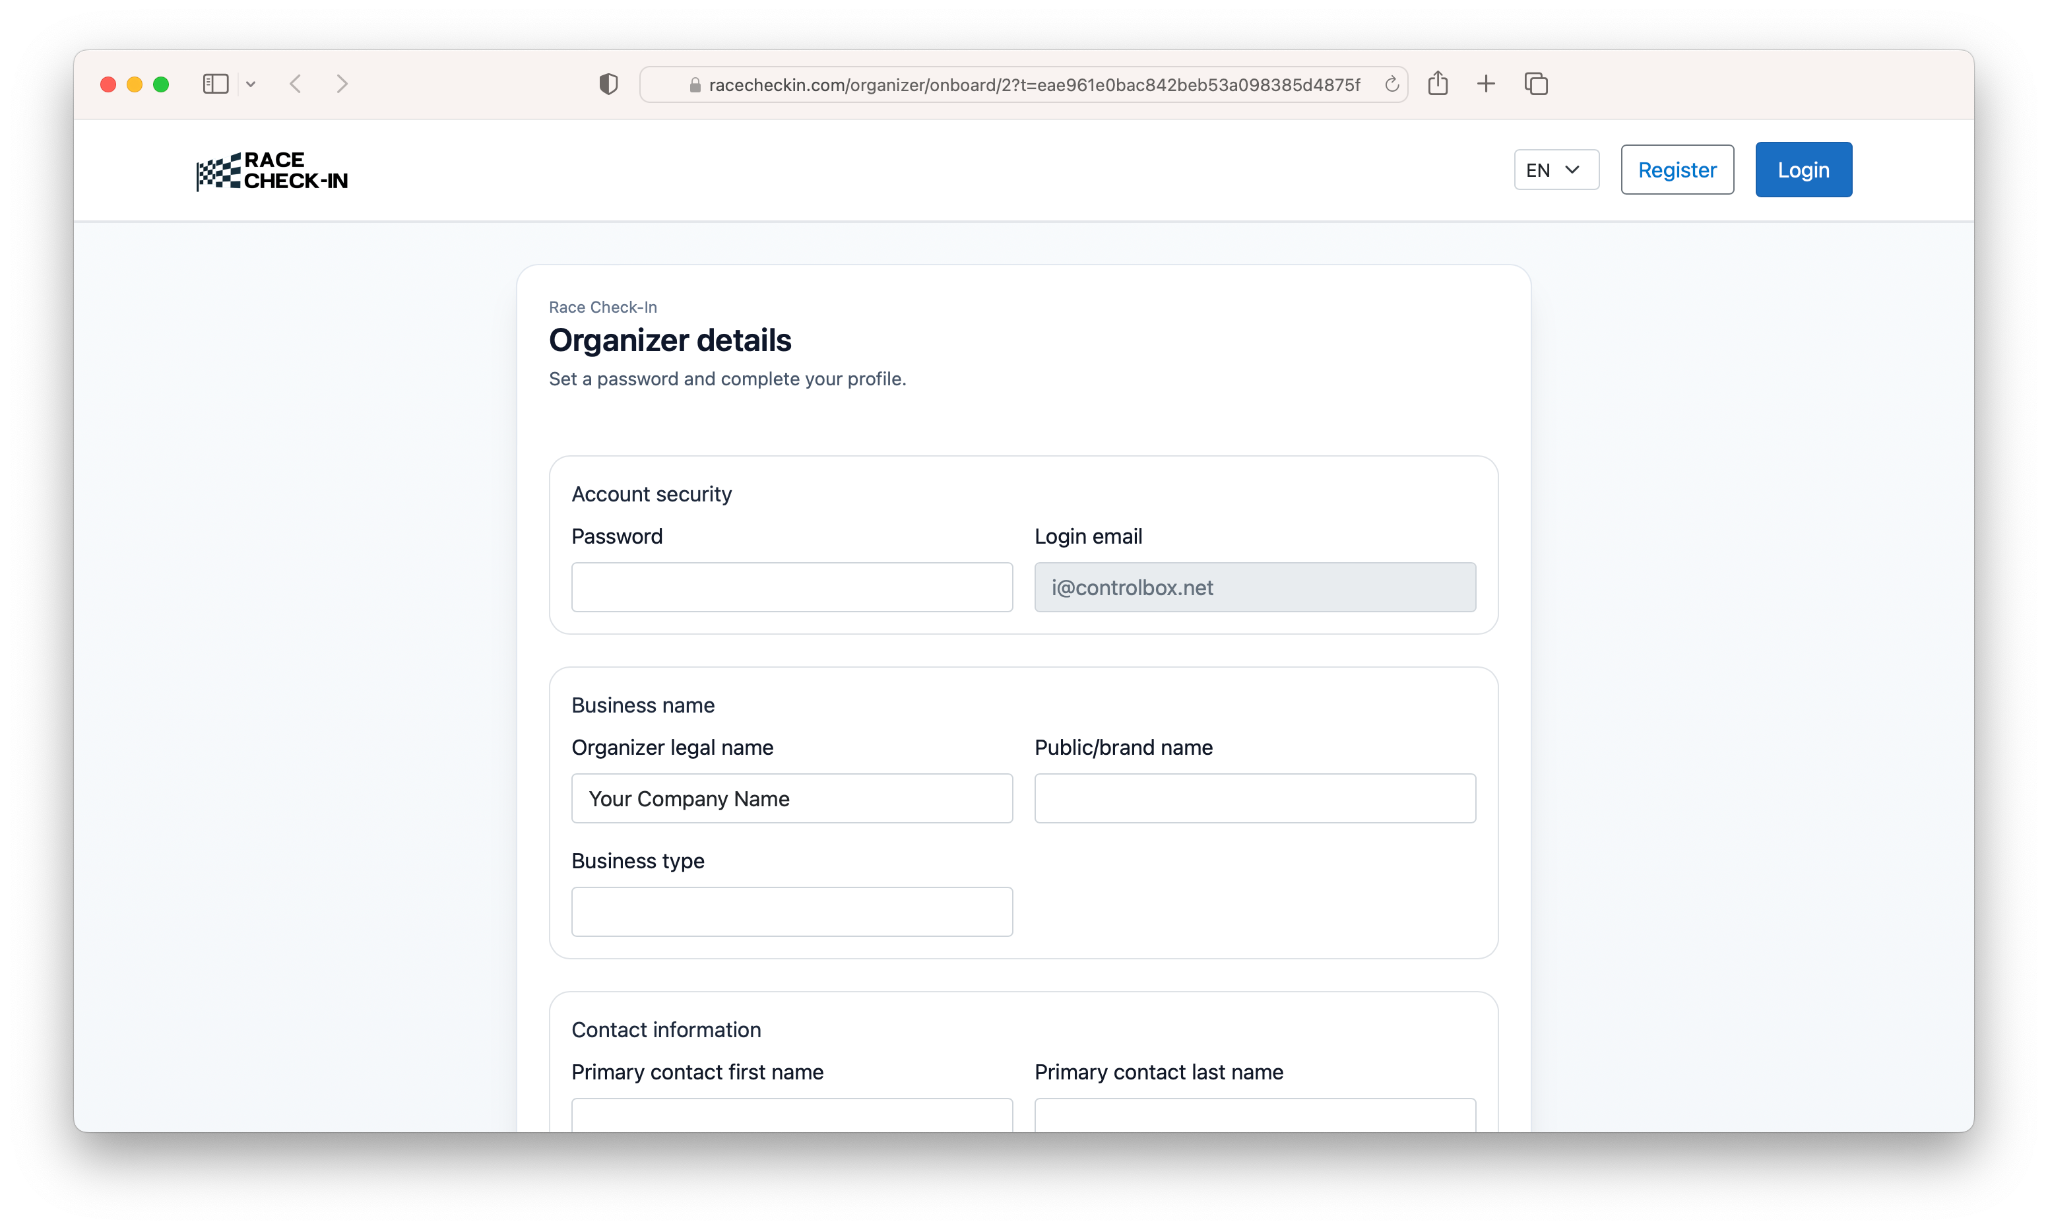The width and height of the screenshot is (2048, 1229).
Task: Reload the page with the refresh icon
Action: point(1391,85)
